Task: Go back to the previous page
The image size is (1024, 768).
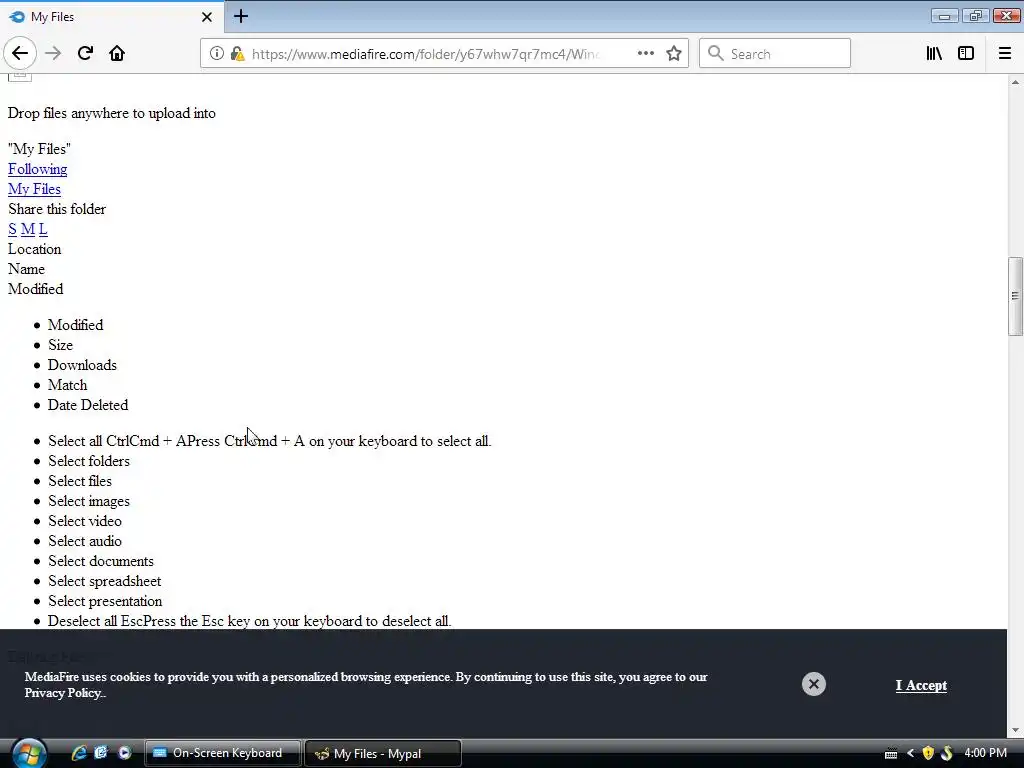Action: pyautogui.click(x=20, y=54)
